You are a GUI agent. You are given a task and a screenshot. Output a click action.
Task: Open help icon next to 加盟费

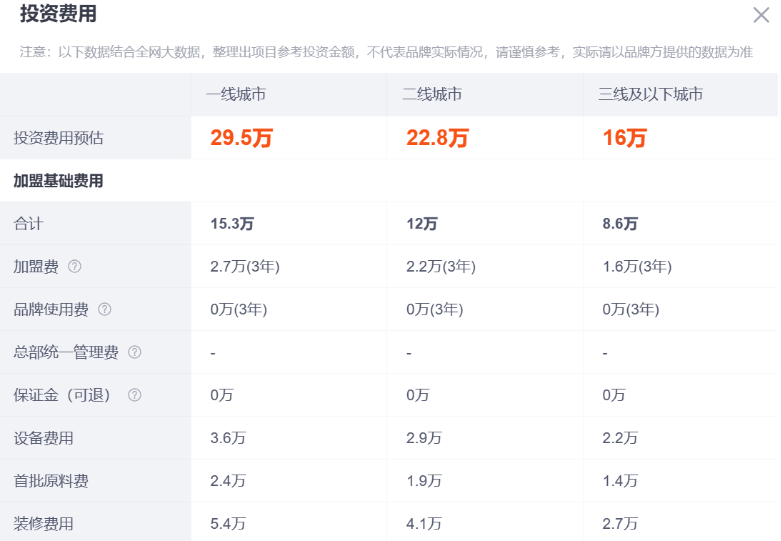click(75, 267)
